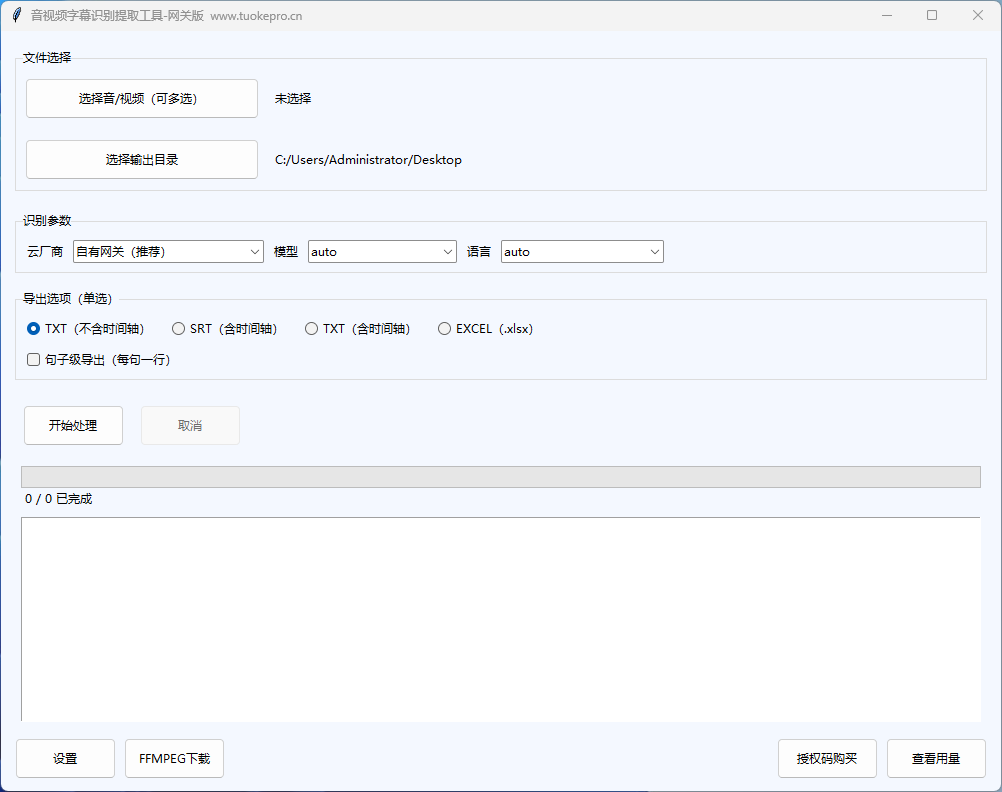Click the output path text C:/Users/Administrator/Desktop
This screenshot has width=1002, height=792.
(368, 159)
